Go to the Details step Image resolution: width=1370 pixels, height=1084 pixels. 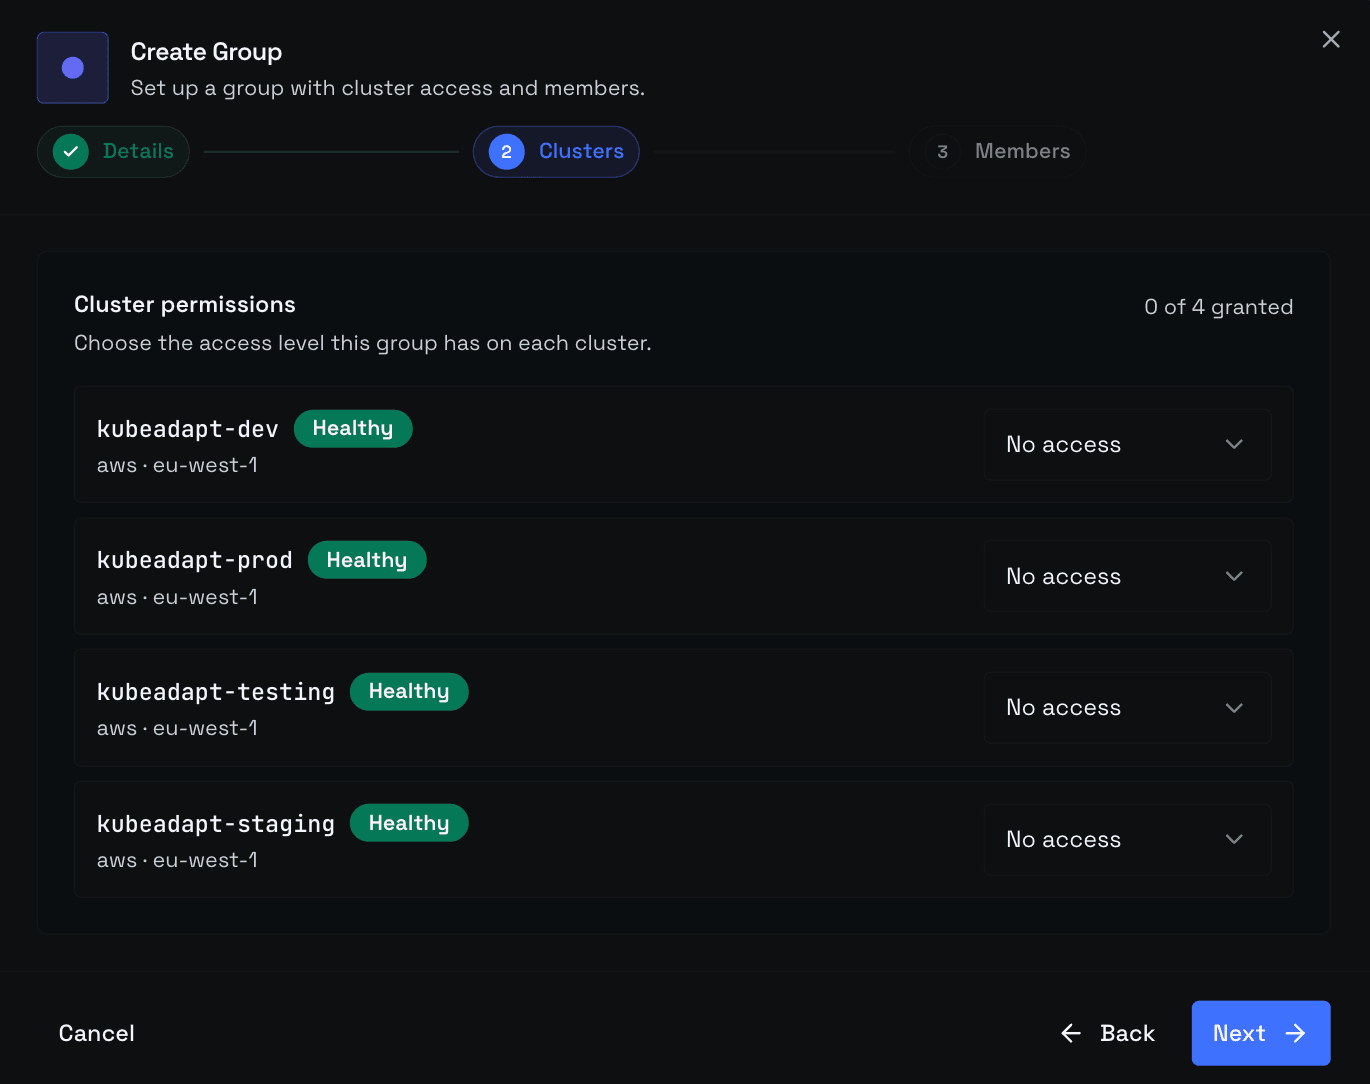coord(113,152)
